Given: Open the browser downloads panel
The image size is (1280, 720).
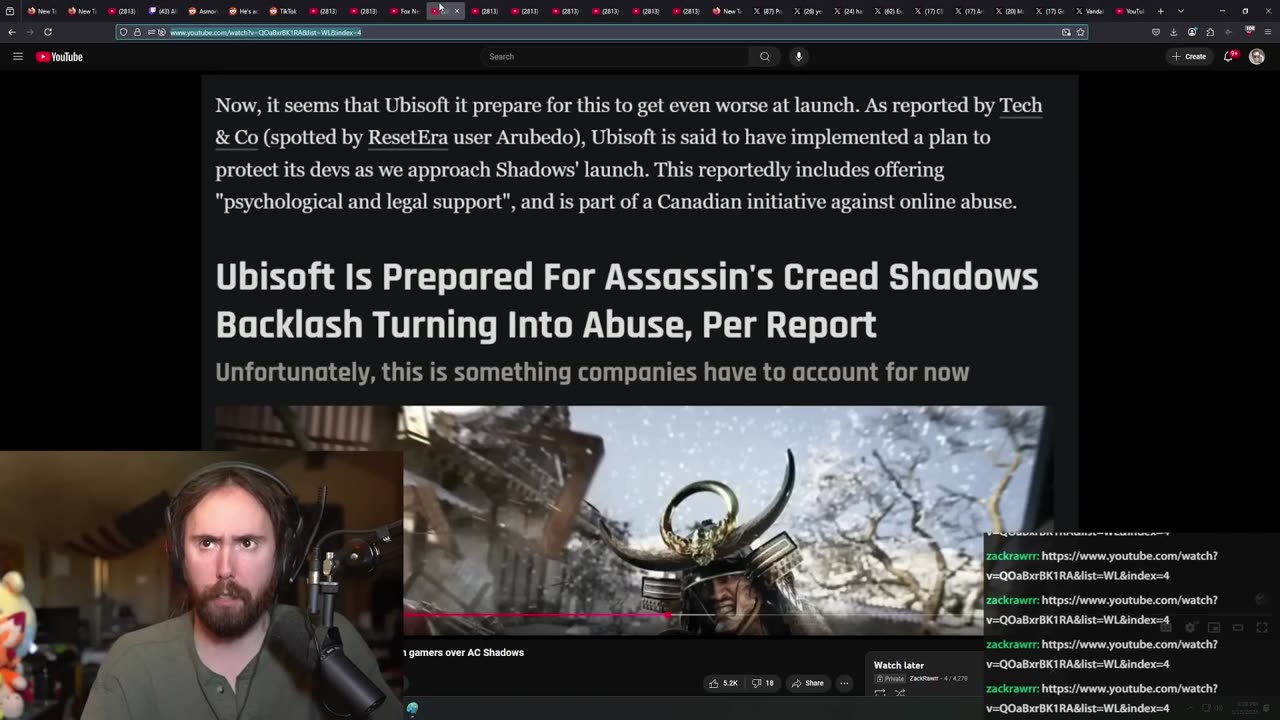Looking at the screenshot, I should tap(1174, 32).
